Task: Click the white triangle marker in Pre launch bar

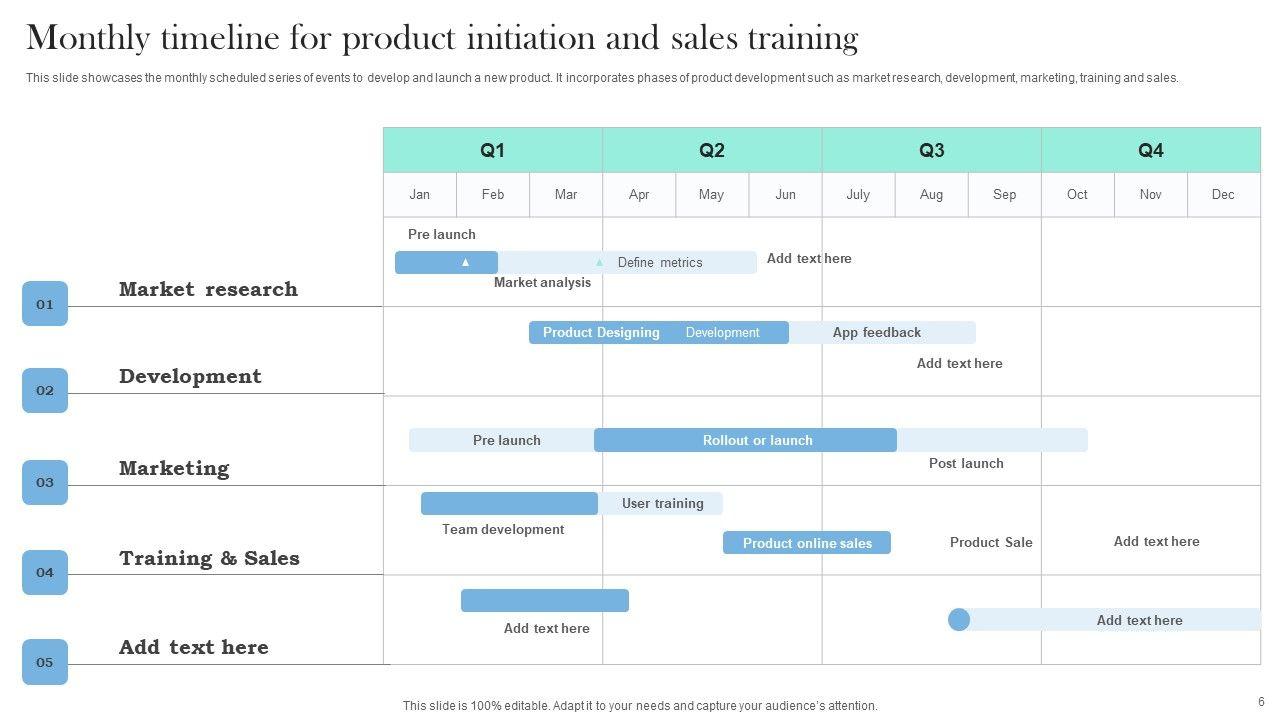Action: click(465, 263)
